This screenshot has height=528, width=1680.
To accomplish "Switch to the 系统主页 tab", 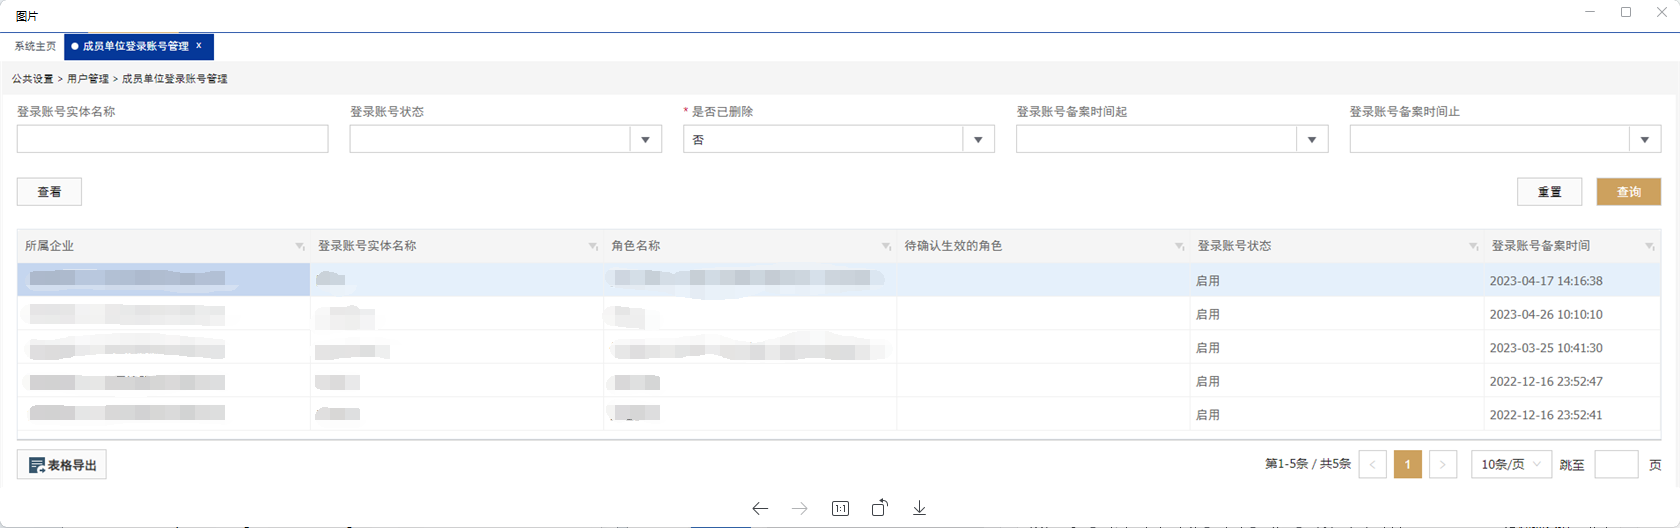I will [35, 46].
